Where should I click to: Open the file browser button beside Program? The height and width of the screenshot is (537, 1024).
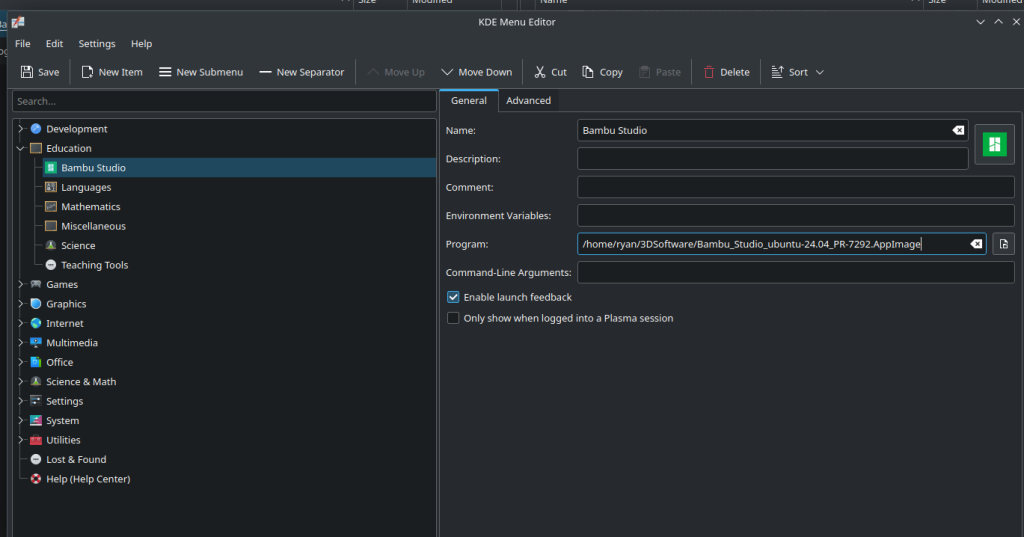(x=1003, y=244)
